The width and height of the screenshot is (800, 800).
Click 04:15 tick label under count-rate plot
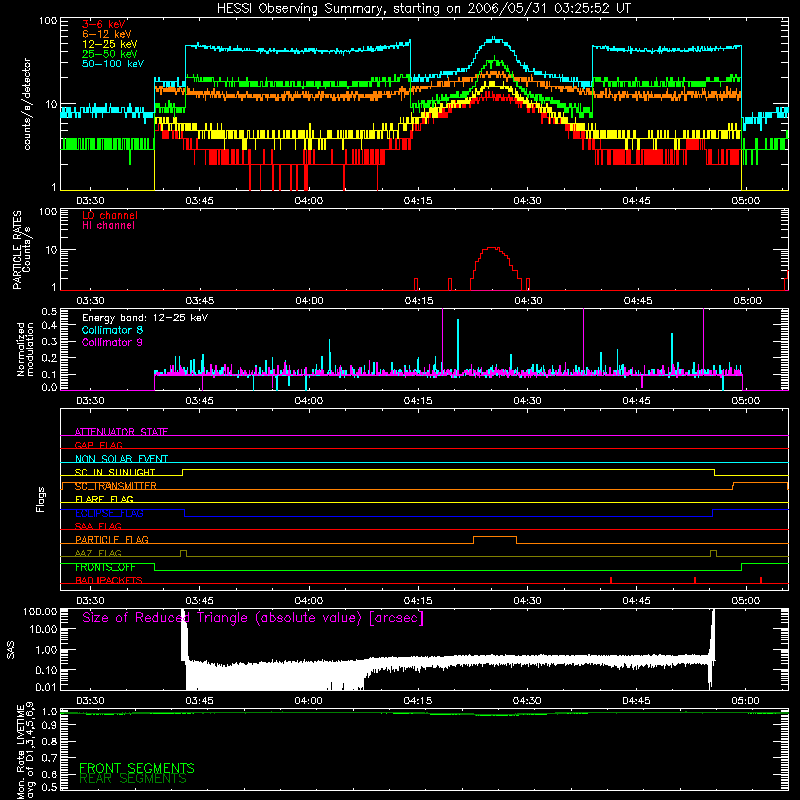(x=418, y=201)
